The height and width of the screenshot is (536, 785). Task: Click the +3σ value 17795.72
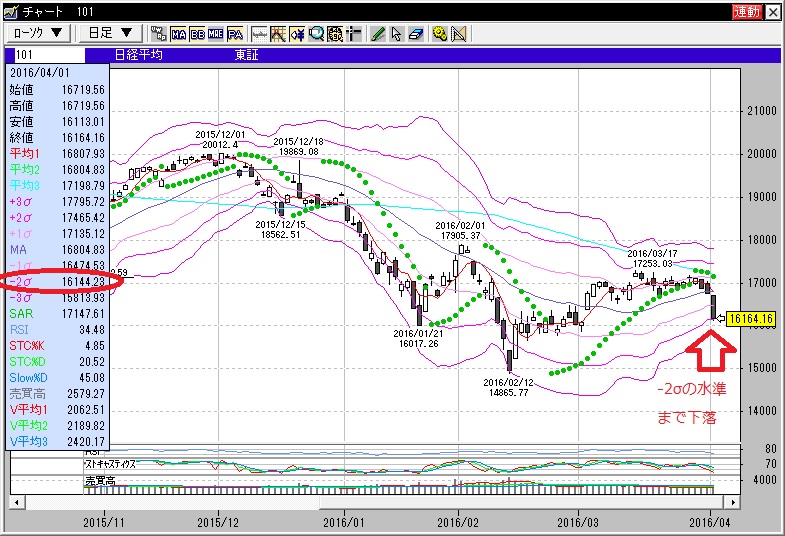pos(84,202)
